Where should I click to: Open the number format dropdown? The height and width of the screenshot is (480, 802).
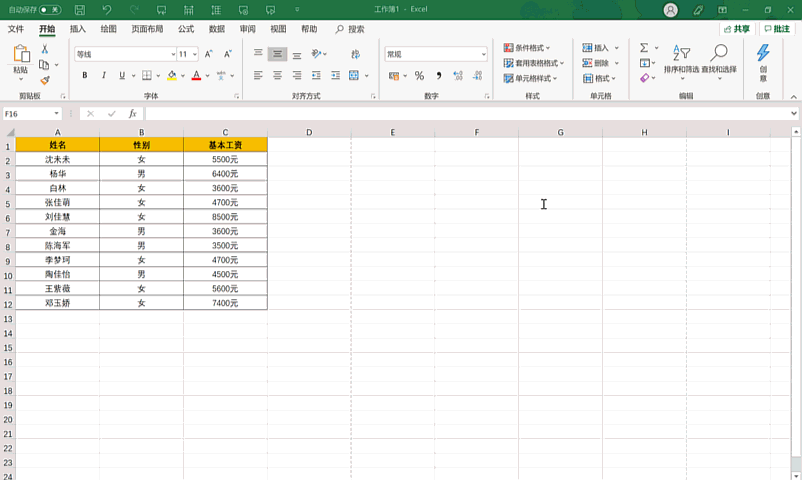(483, 54)
